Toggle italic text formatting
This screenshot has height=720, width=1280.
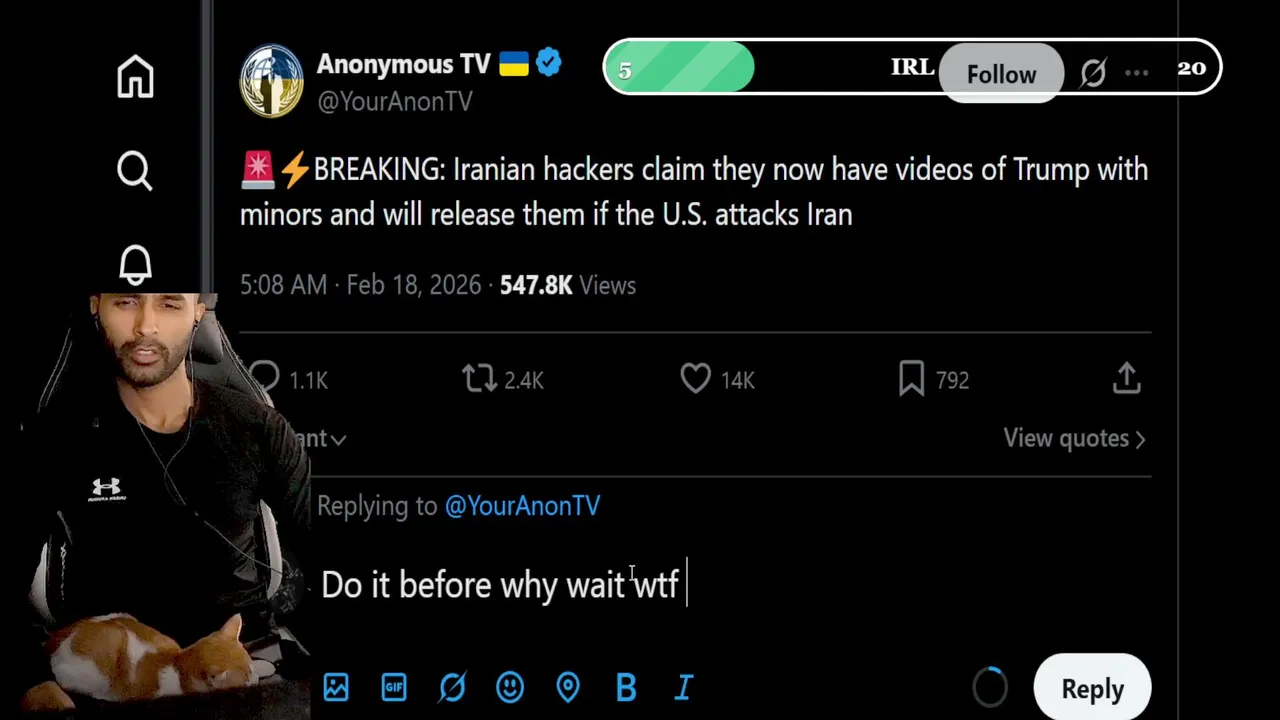[684, 688]
